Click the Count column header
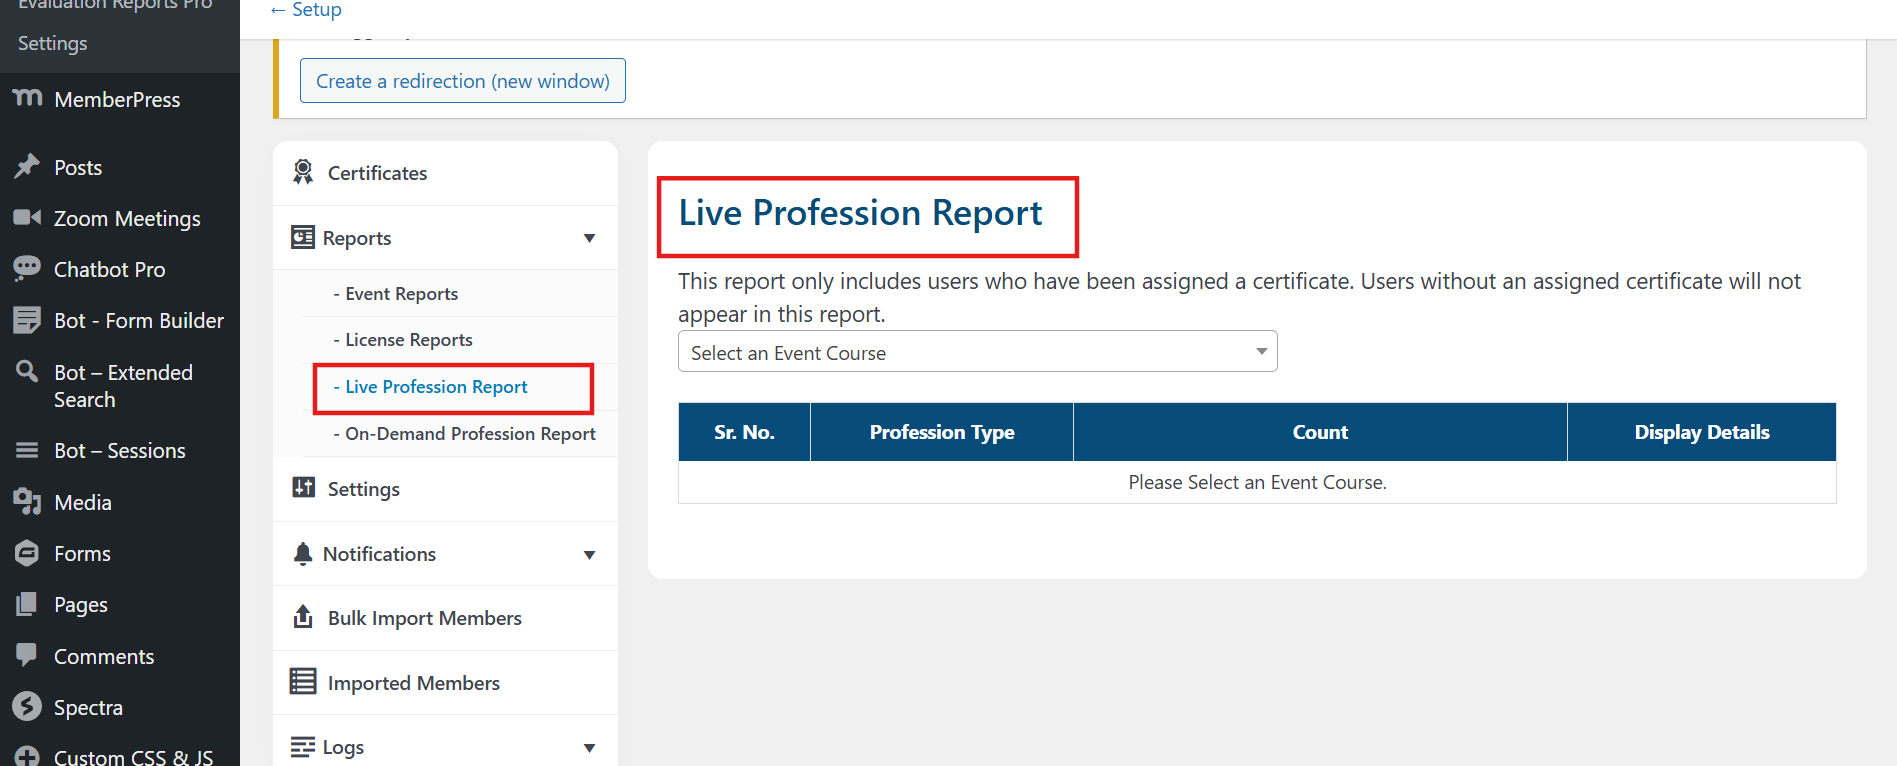1897x766 pixels. click(1320, 432)
